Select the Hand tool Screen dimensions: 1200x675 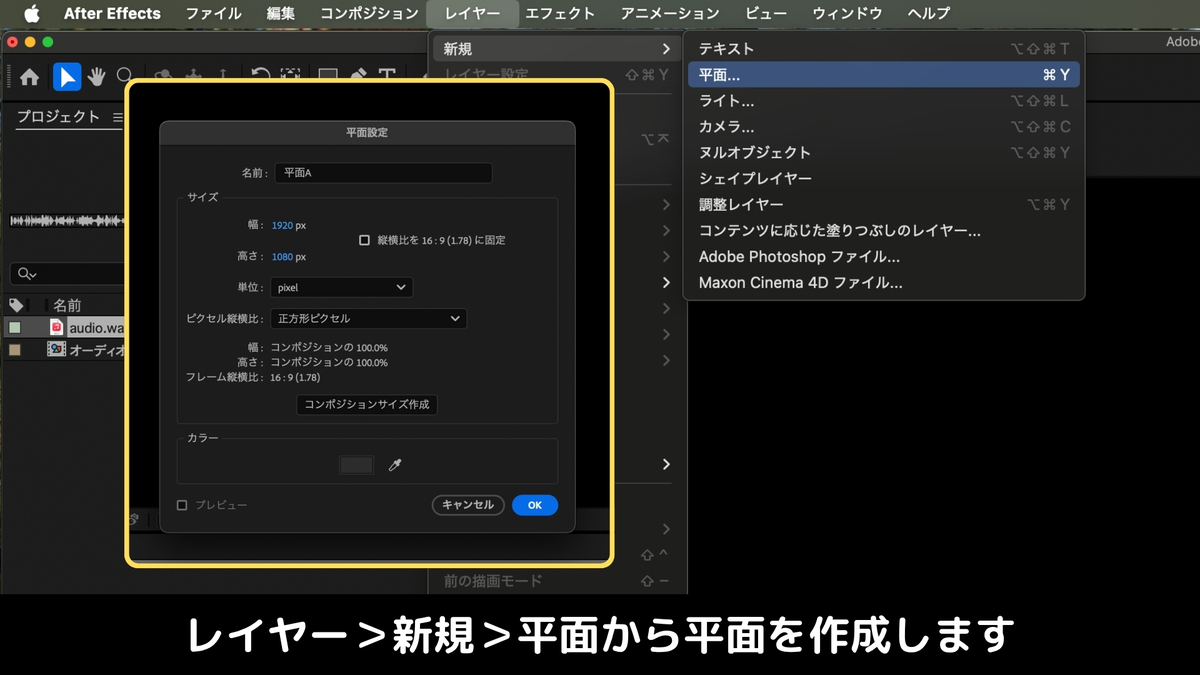[97, 77]
